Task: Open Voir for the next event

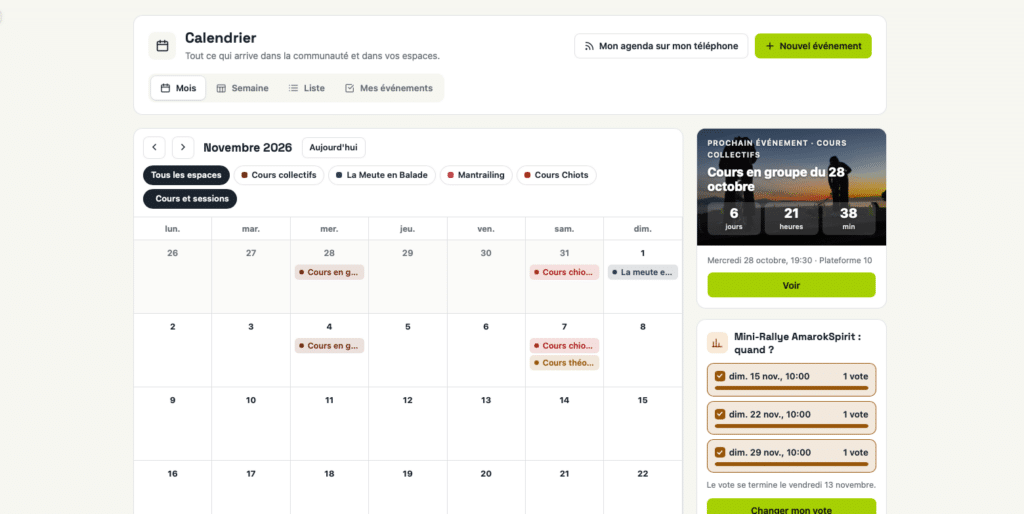Action: pos(792,285)
